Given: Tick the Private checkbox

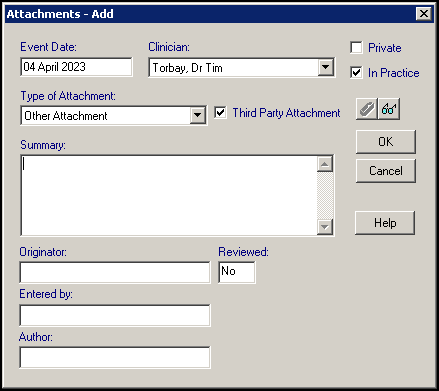Looking at the screenshot, I should click(356, 48).
